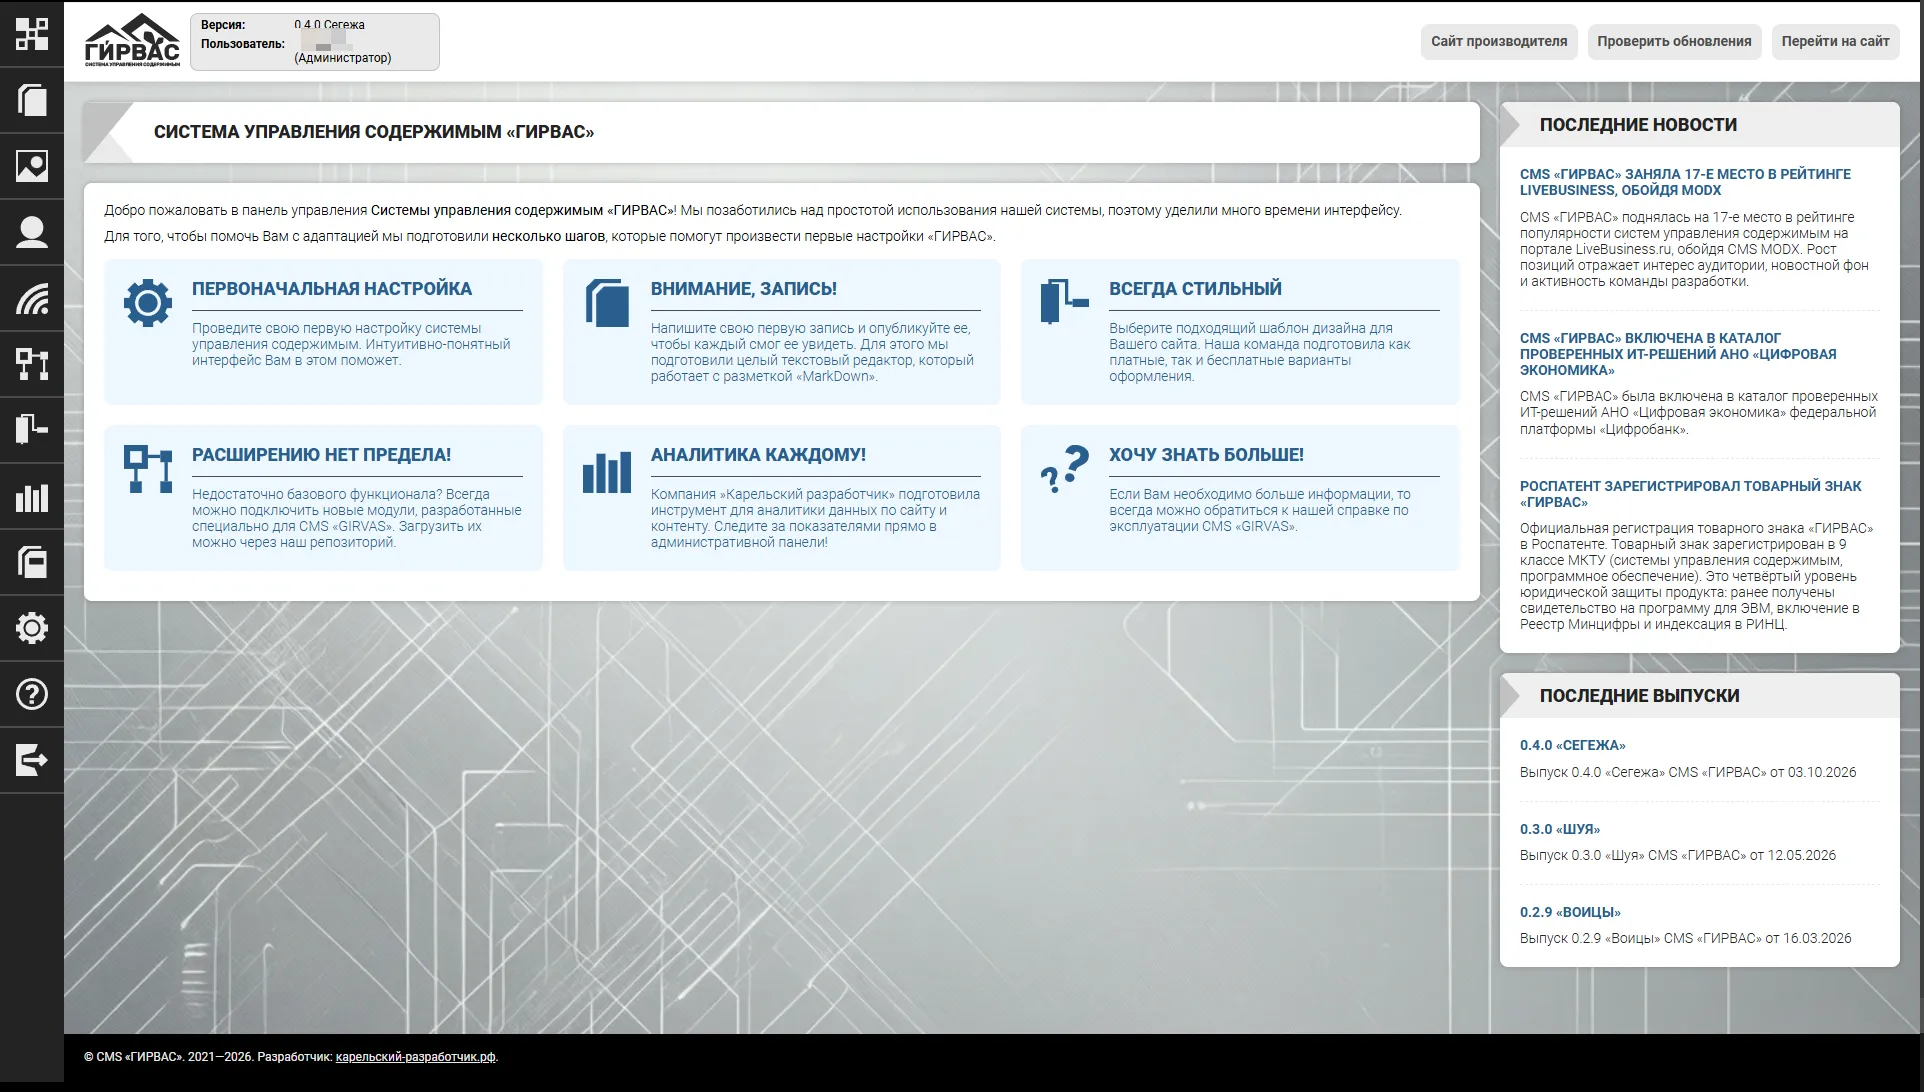
Task: Open the ХОЧУ ЗНАТЬ БОЛЬШЕ! heading link
Action: (x=1206, y=455)
